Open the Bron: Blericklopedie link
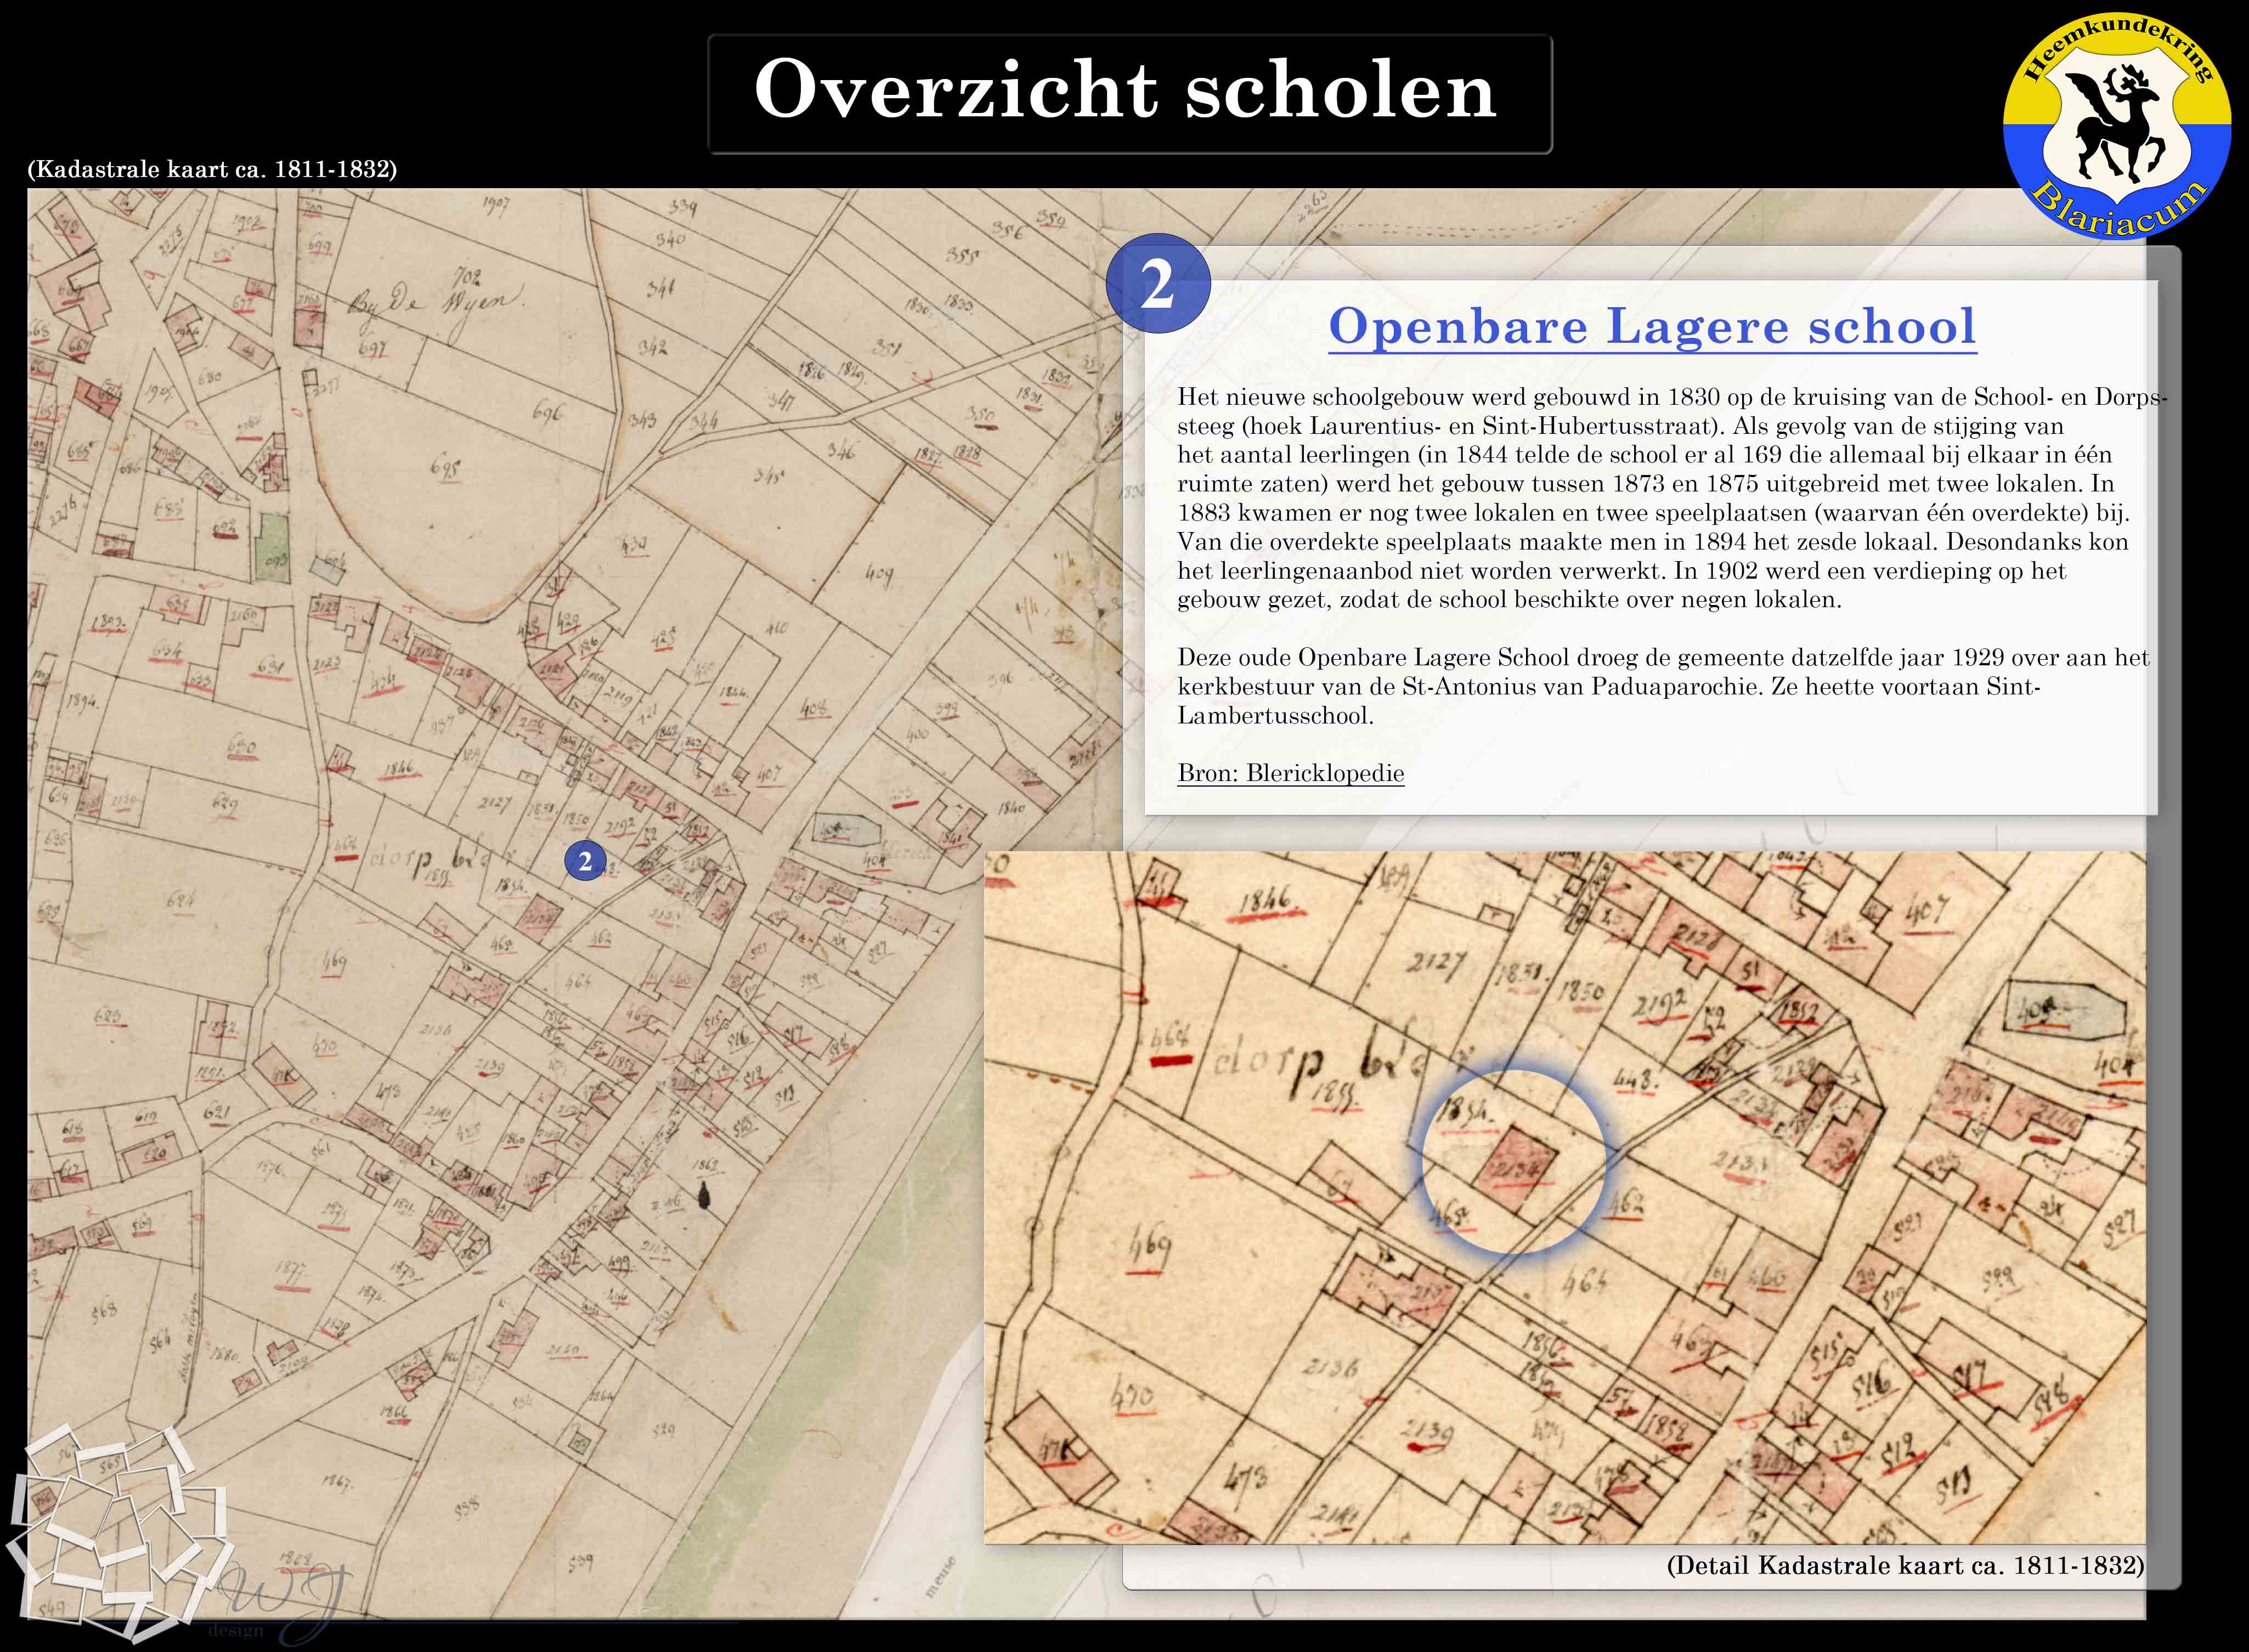Image resolution: width=2249 pixels, height=1652 pixels. pos(1290,773)
